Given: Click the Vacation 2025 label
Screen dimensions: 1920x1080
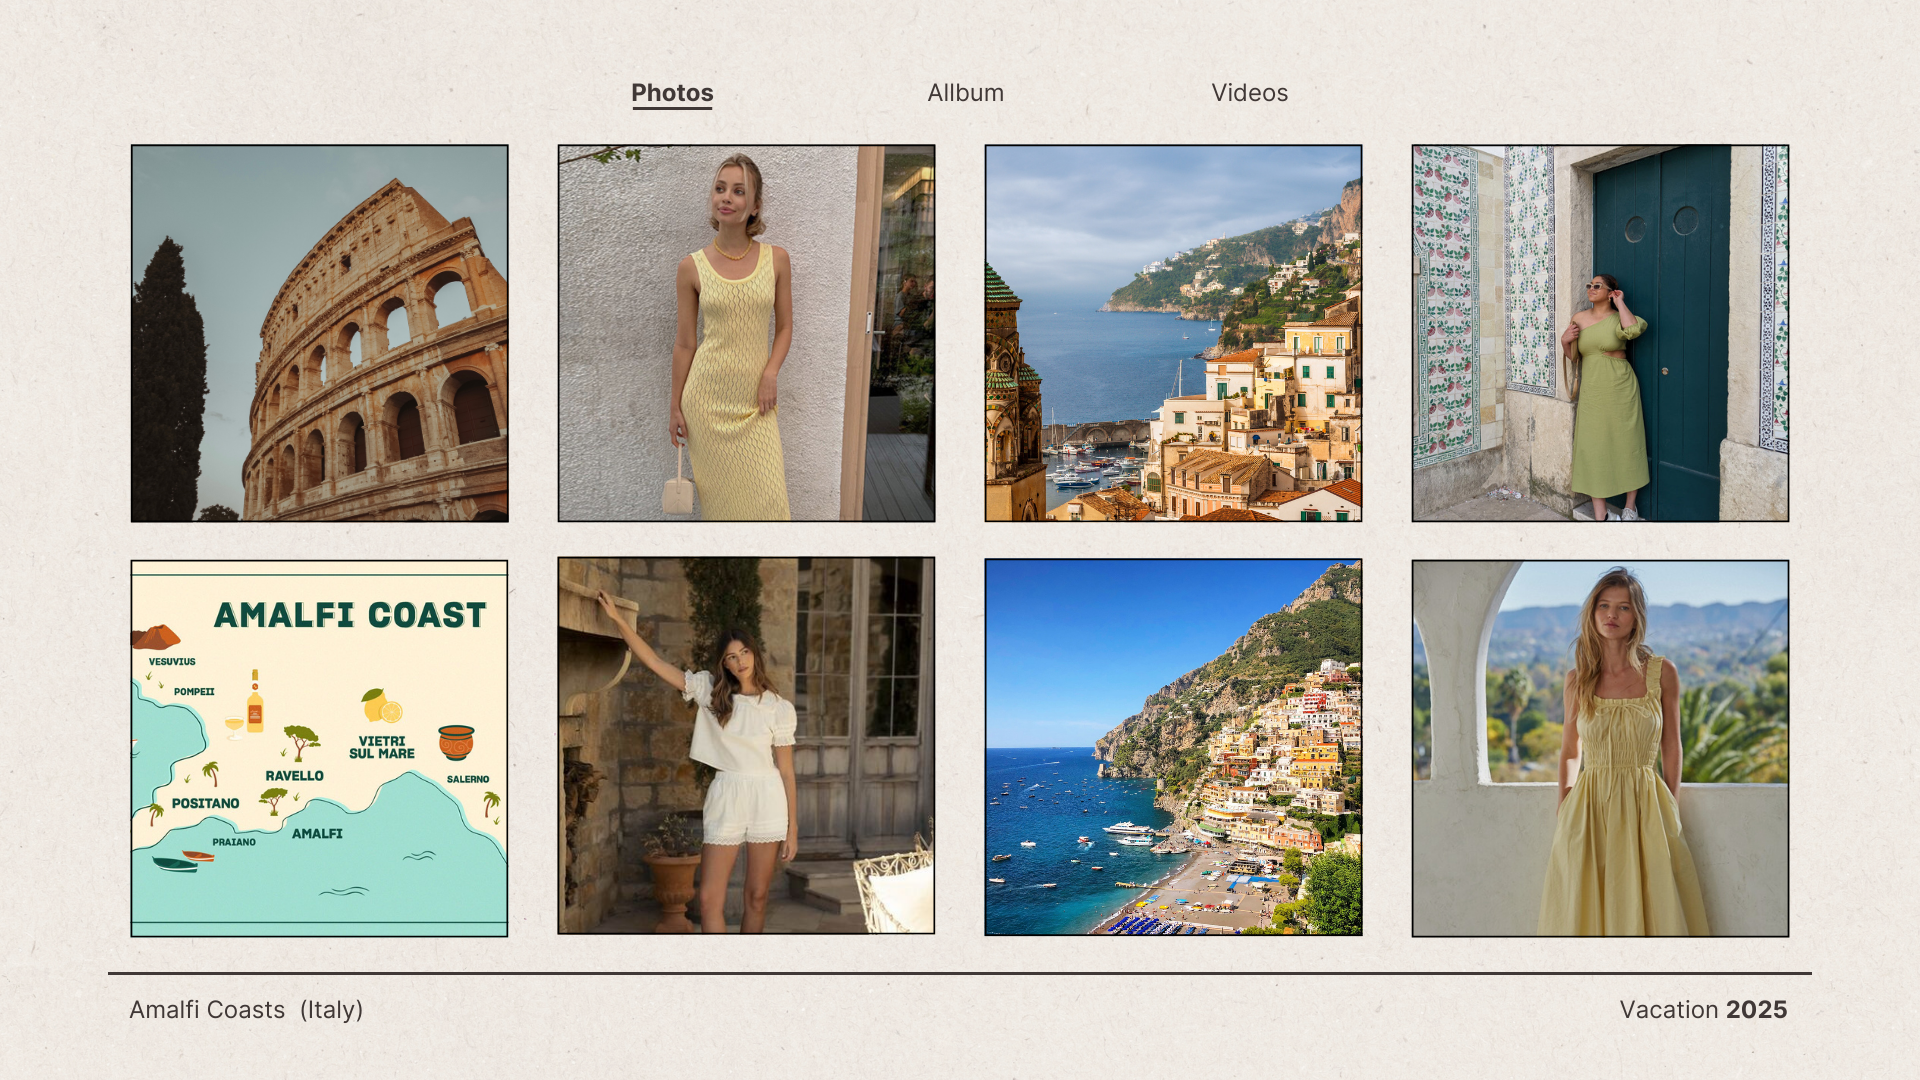Looking at the screenshot, I should coord(1703,1010).
